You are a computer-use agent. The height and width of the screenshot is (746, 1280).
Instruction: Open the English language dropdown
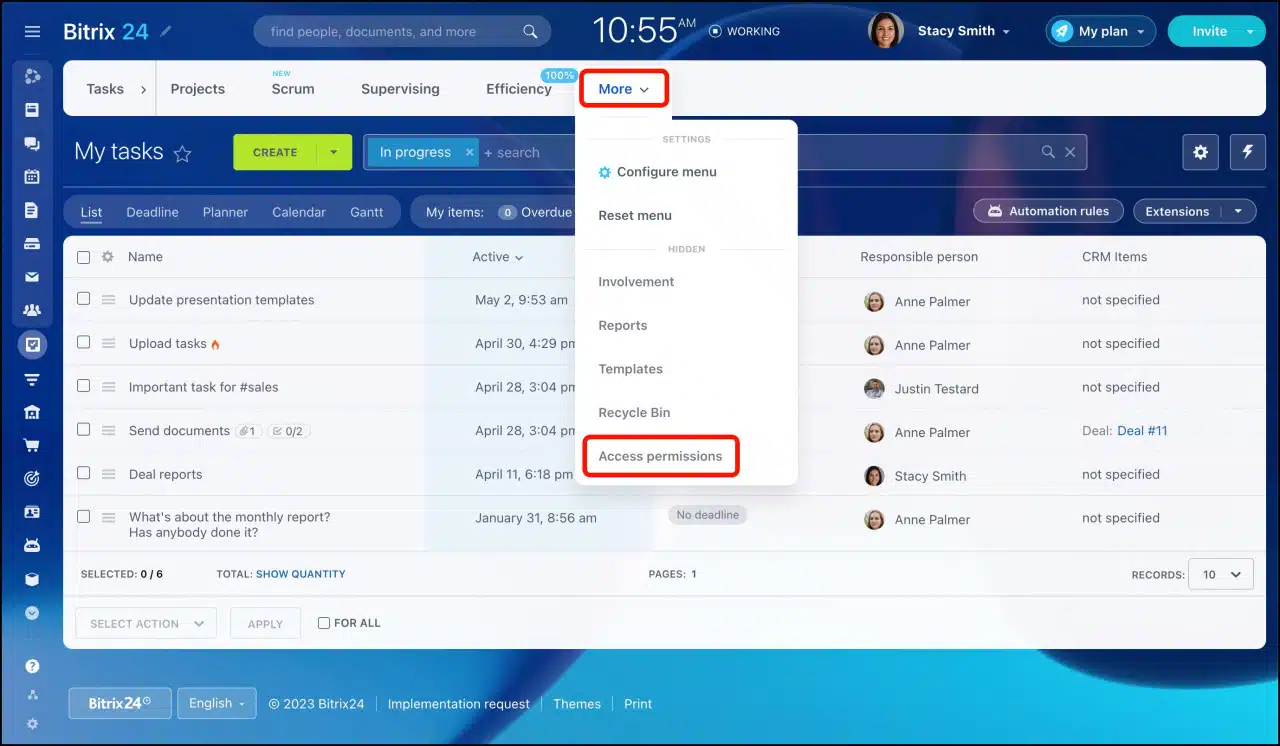click(x=216, y=703)
